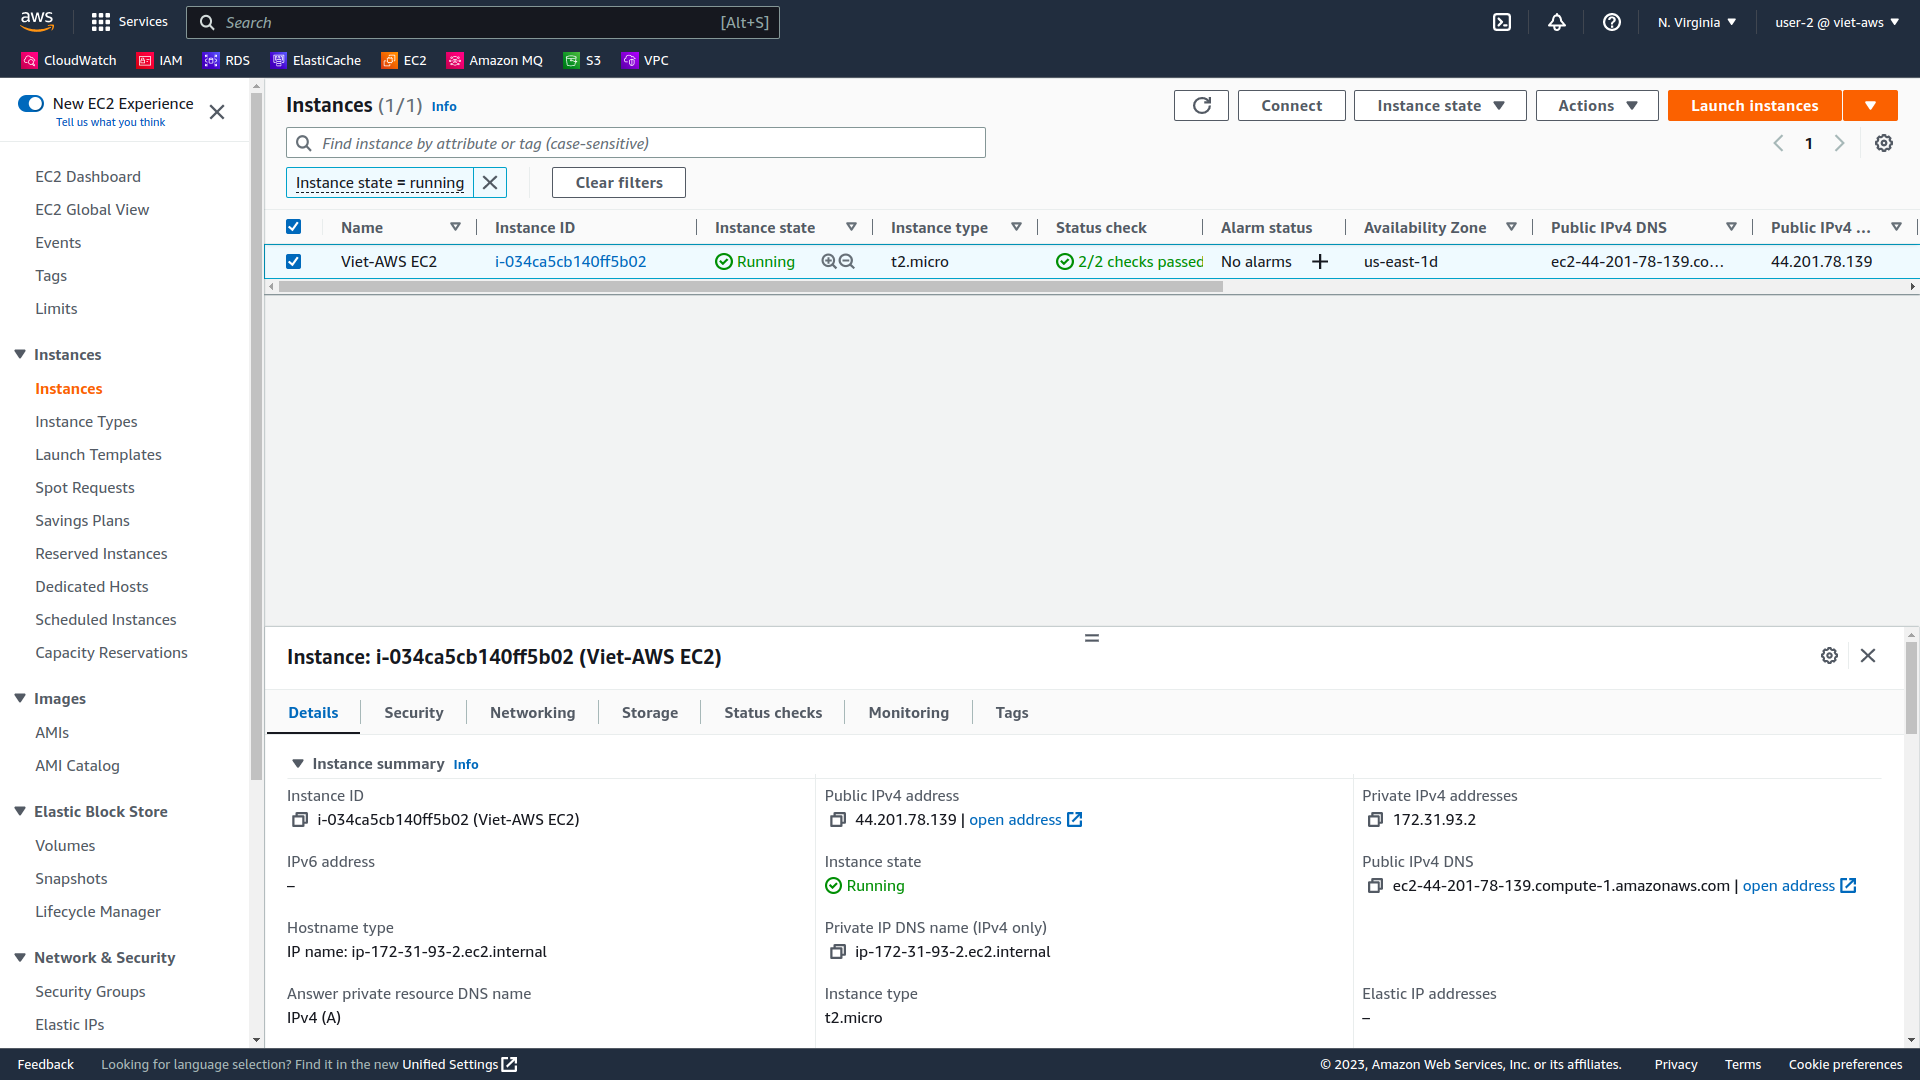The width and height of the screenshot is (1920, 1080).
Task: Switch to the Tags tab
Action: (1012, 712)
